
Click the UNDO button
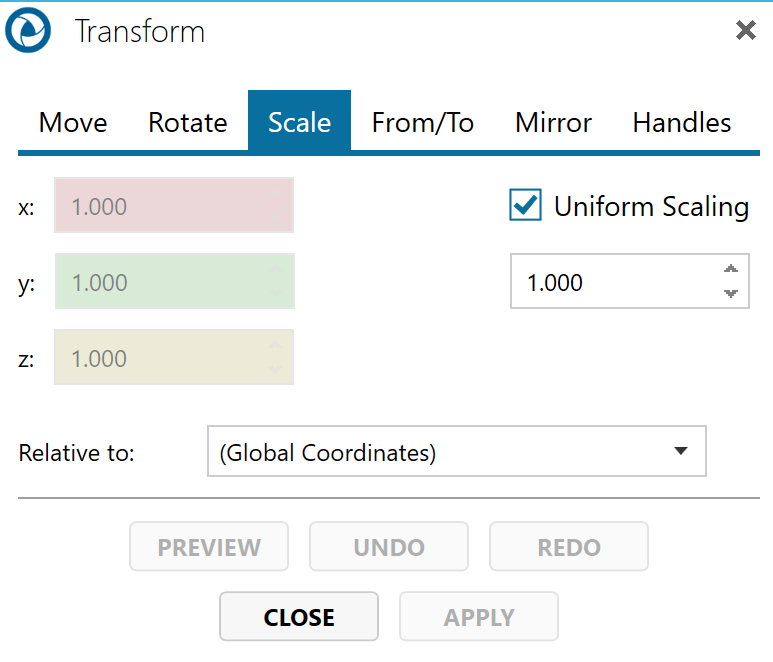[389, 547]
